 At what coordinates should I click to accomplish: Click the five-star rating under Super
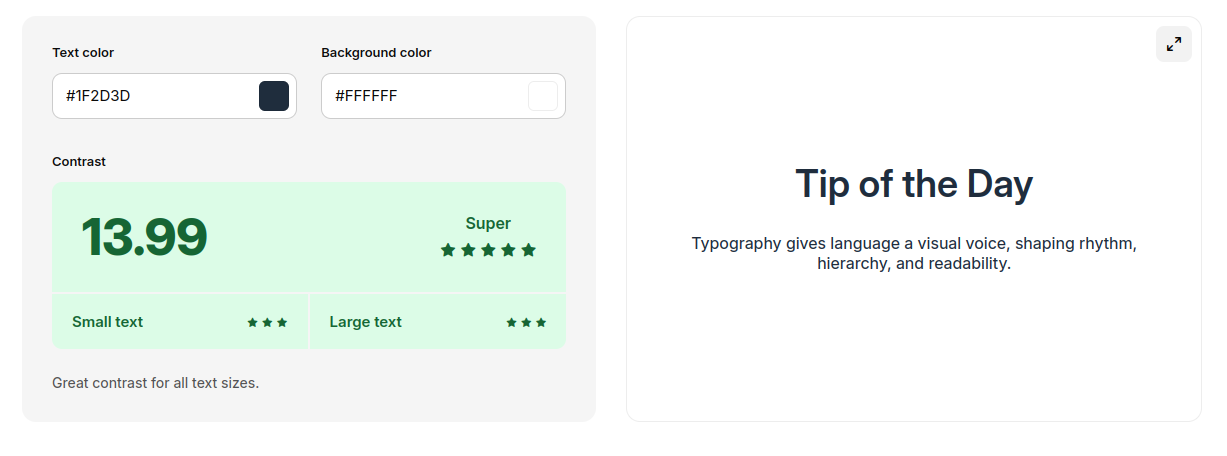point(488,250)
